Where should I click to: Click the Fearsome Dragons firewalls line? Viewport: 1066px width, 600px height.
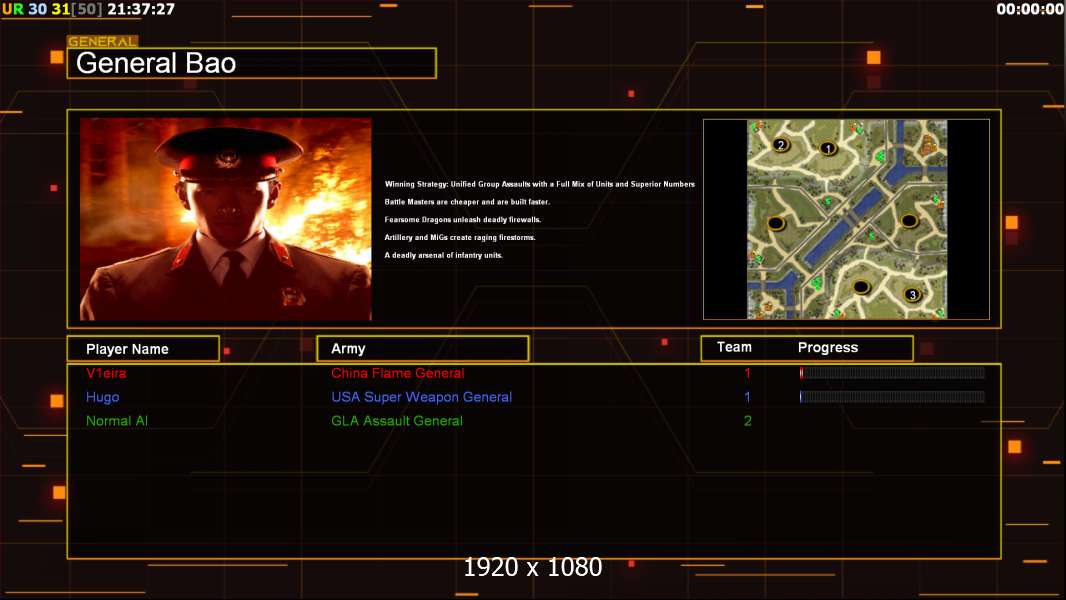(463, 219)
